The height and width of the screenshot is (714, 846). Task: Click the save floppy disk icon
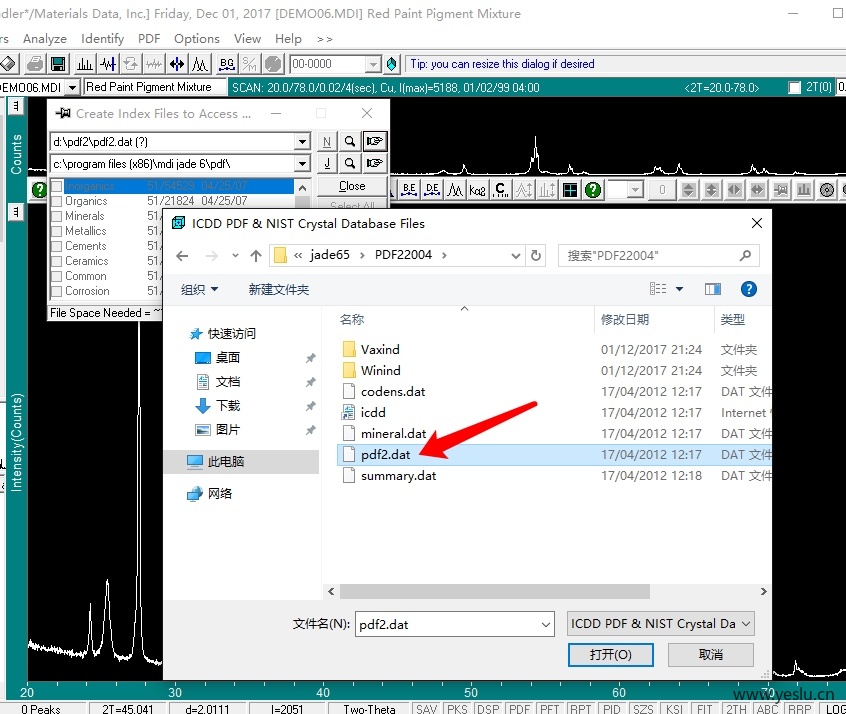[x=58, y=64]
